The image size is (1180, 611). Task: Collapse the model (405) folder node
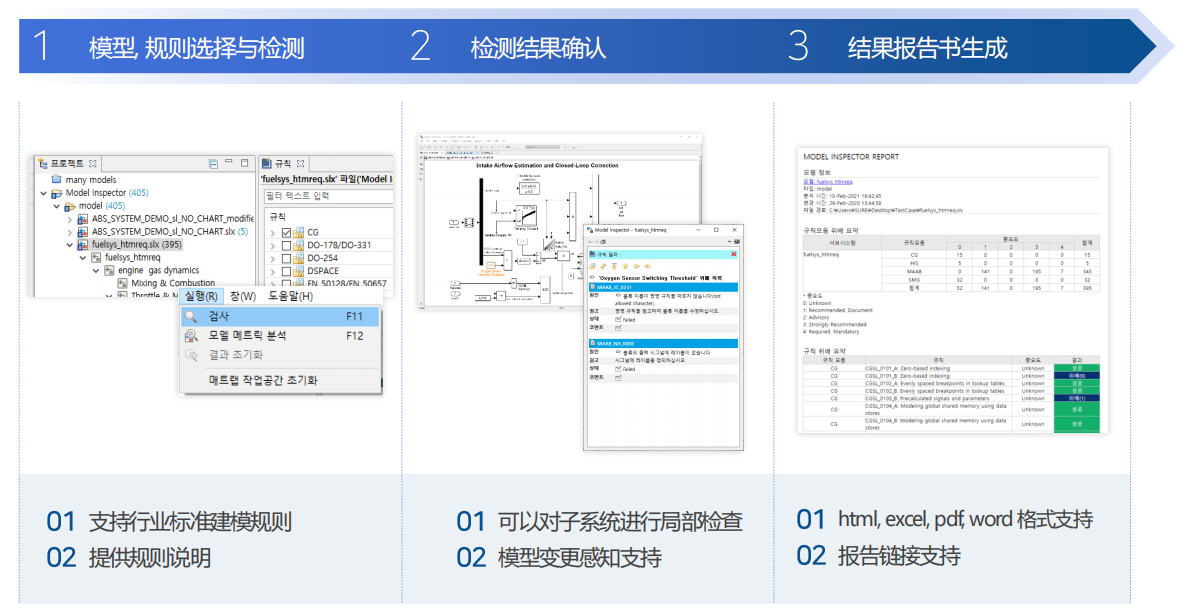[x=56, y=206]
